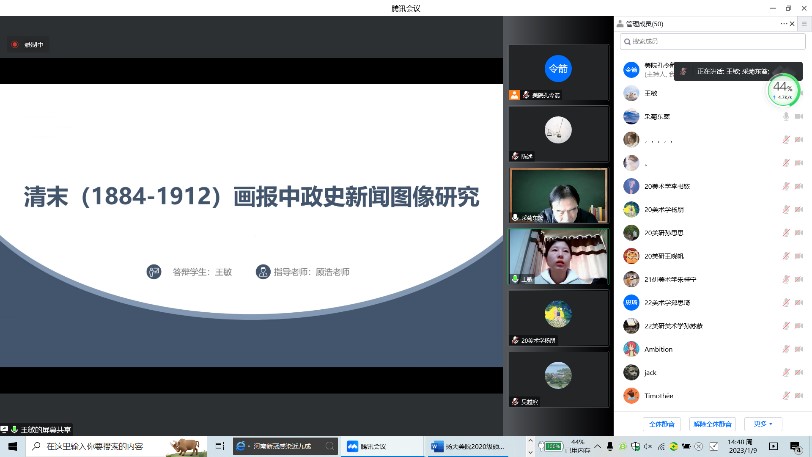Click the 全体静音 mute-all button

[x=663, y=423]
